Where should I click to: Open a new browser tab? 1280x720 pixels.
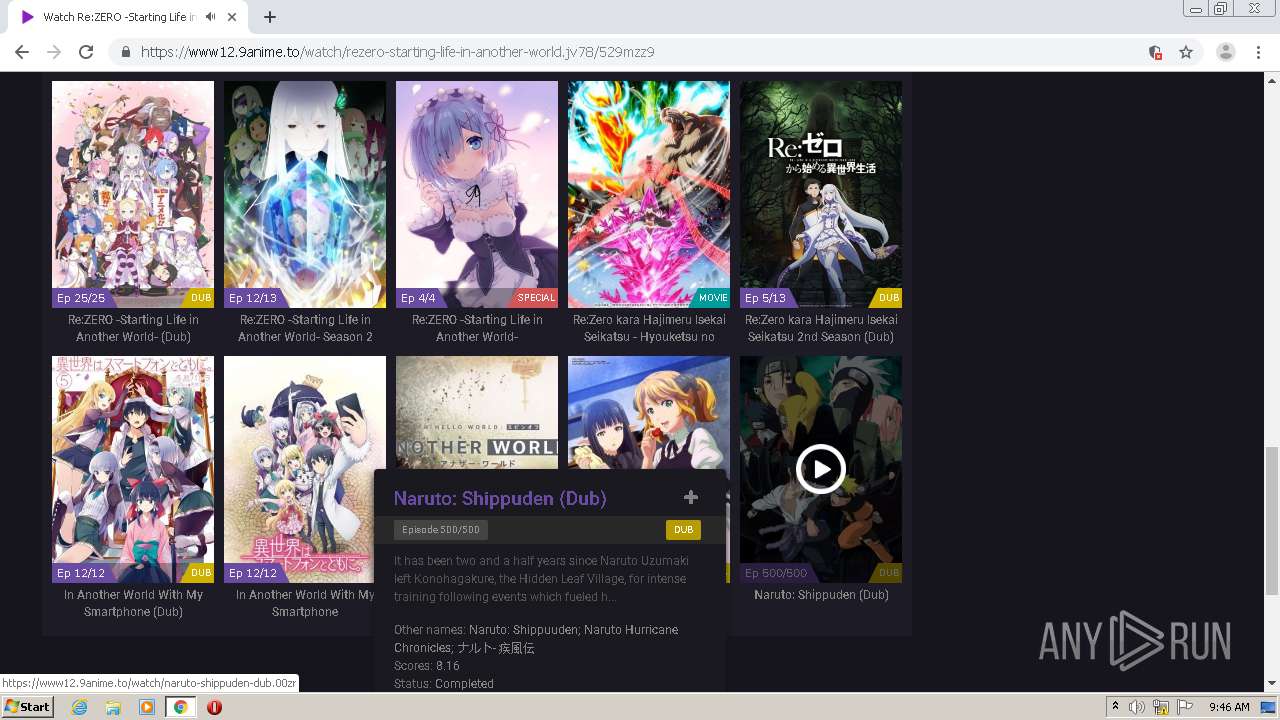(269, 17)
